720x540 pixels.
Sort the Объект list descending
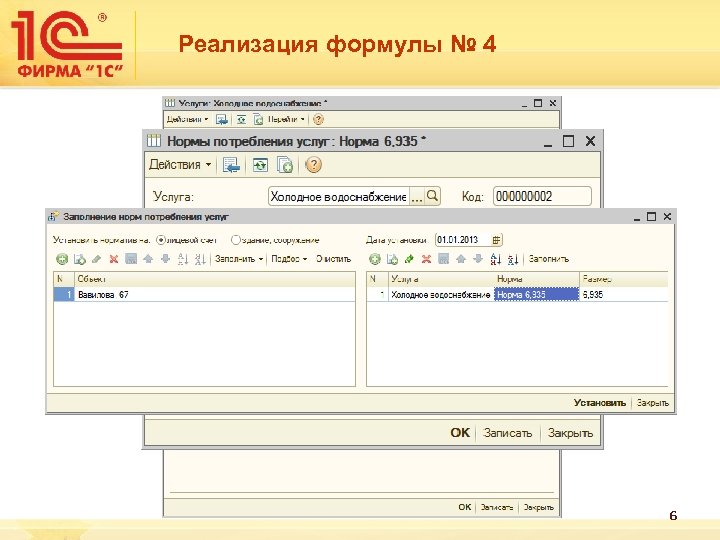pos(200,259)
